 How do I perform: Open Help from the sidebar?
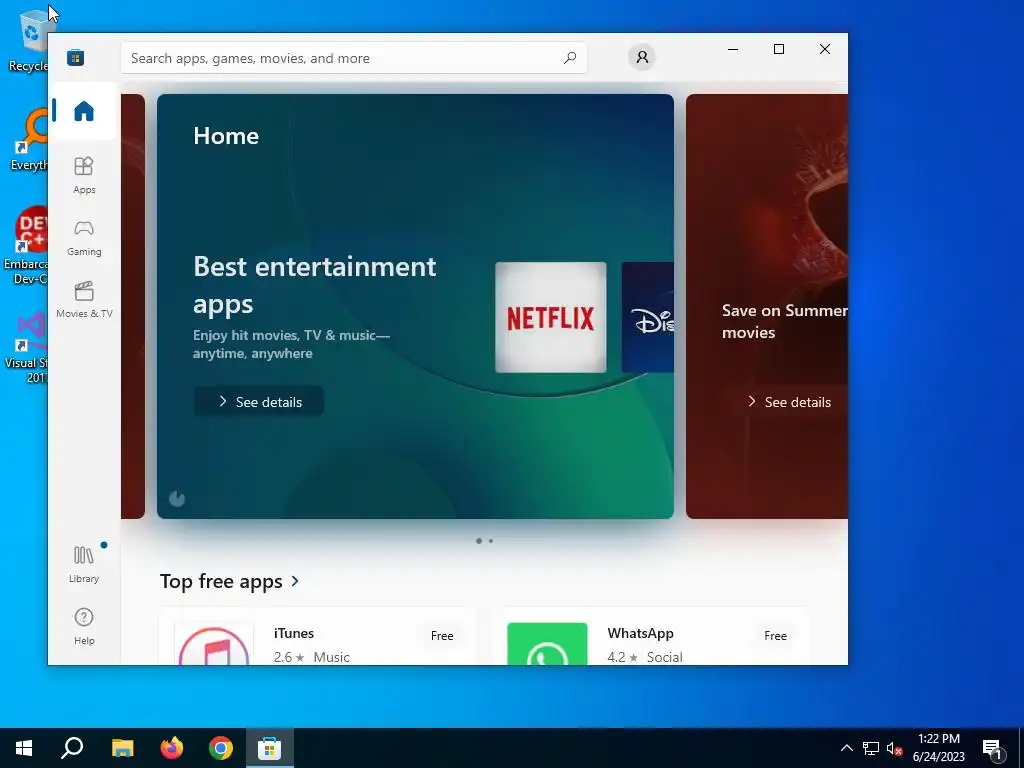(x=84, y=626)
